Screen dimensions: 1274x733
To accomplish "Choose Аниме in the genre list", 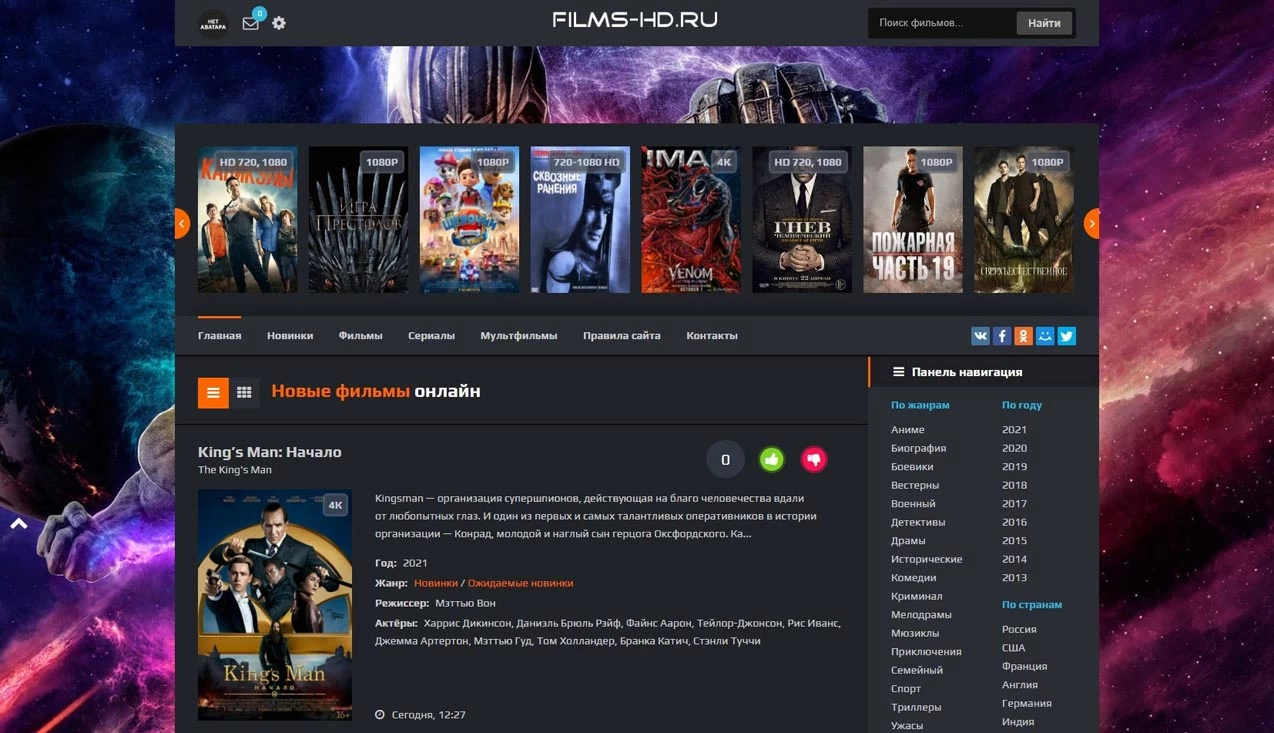I will (x=908, y=430).
